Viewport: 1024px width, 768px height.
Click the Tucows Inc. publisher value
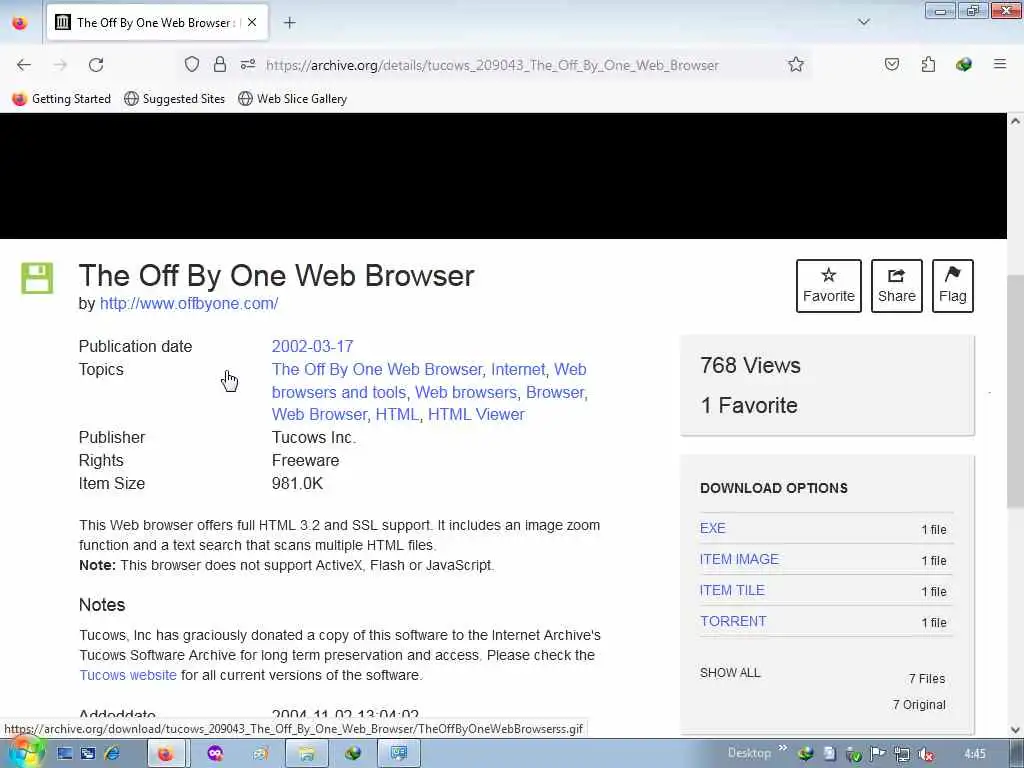pos(313,438)
